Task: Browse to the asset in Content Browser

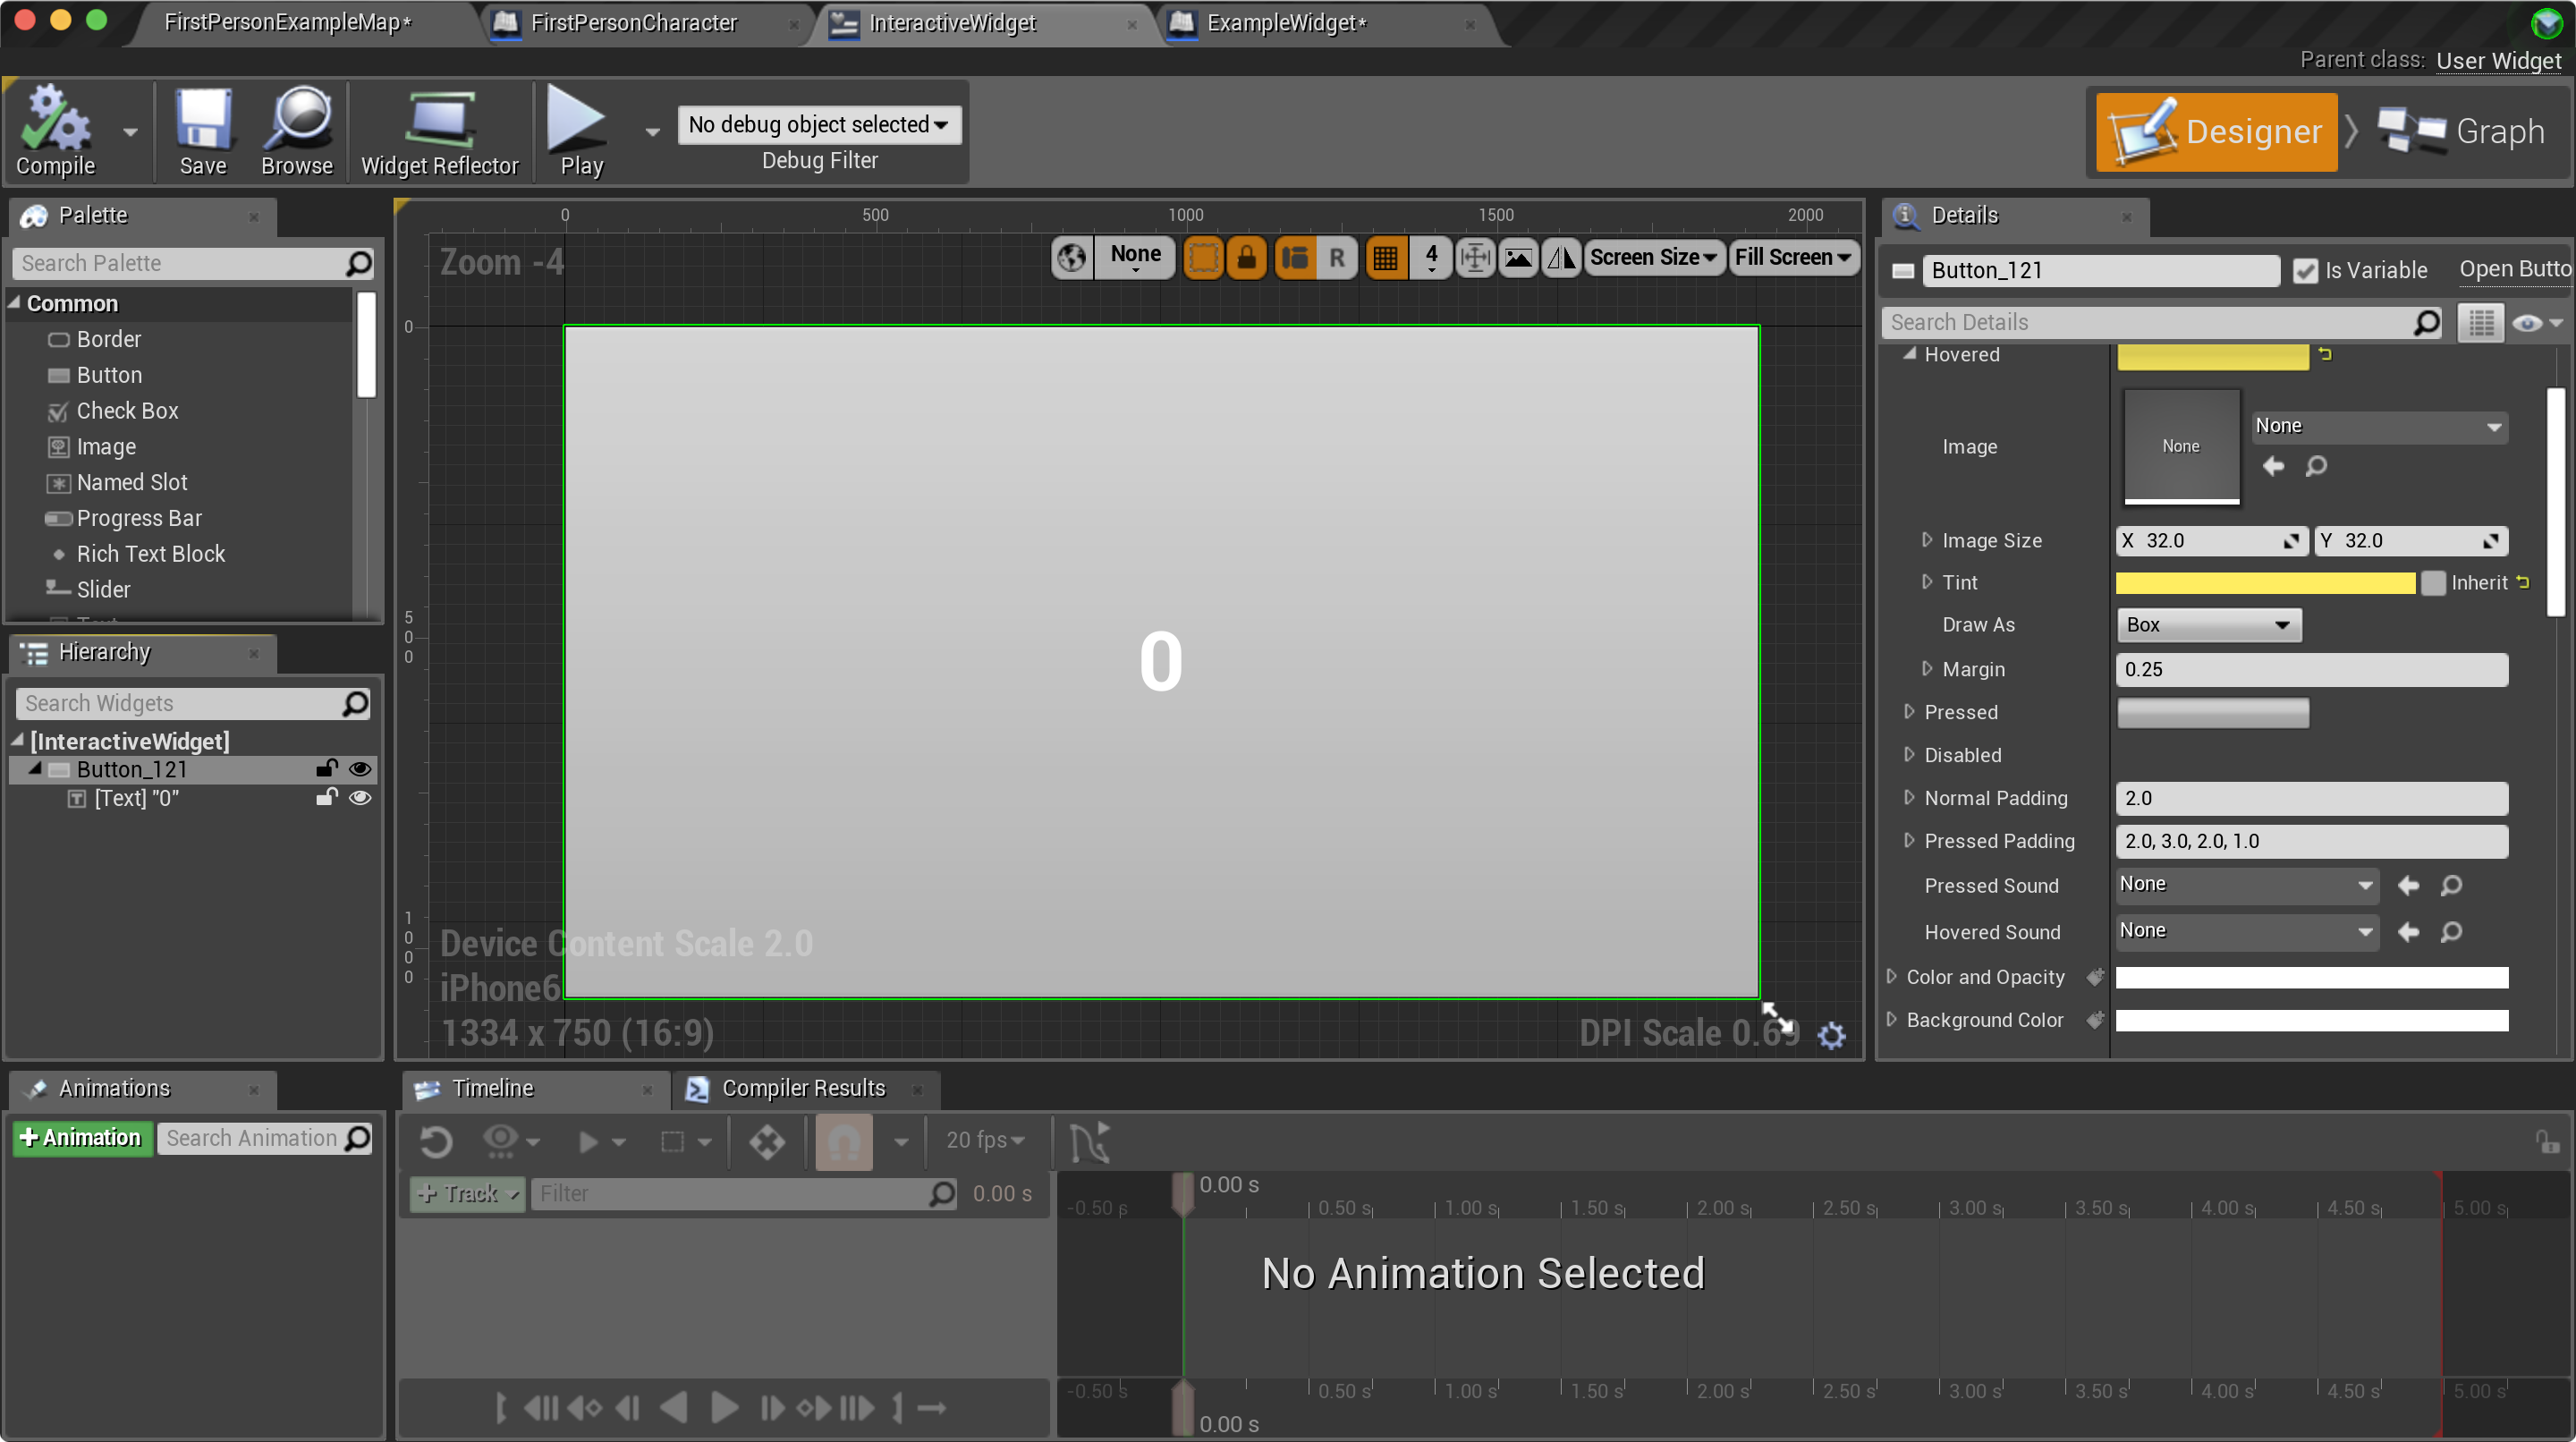Action: click(296, 130)
